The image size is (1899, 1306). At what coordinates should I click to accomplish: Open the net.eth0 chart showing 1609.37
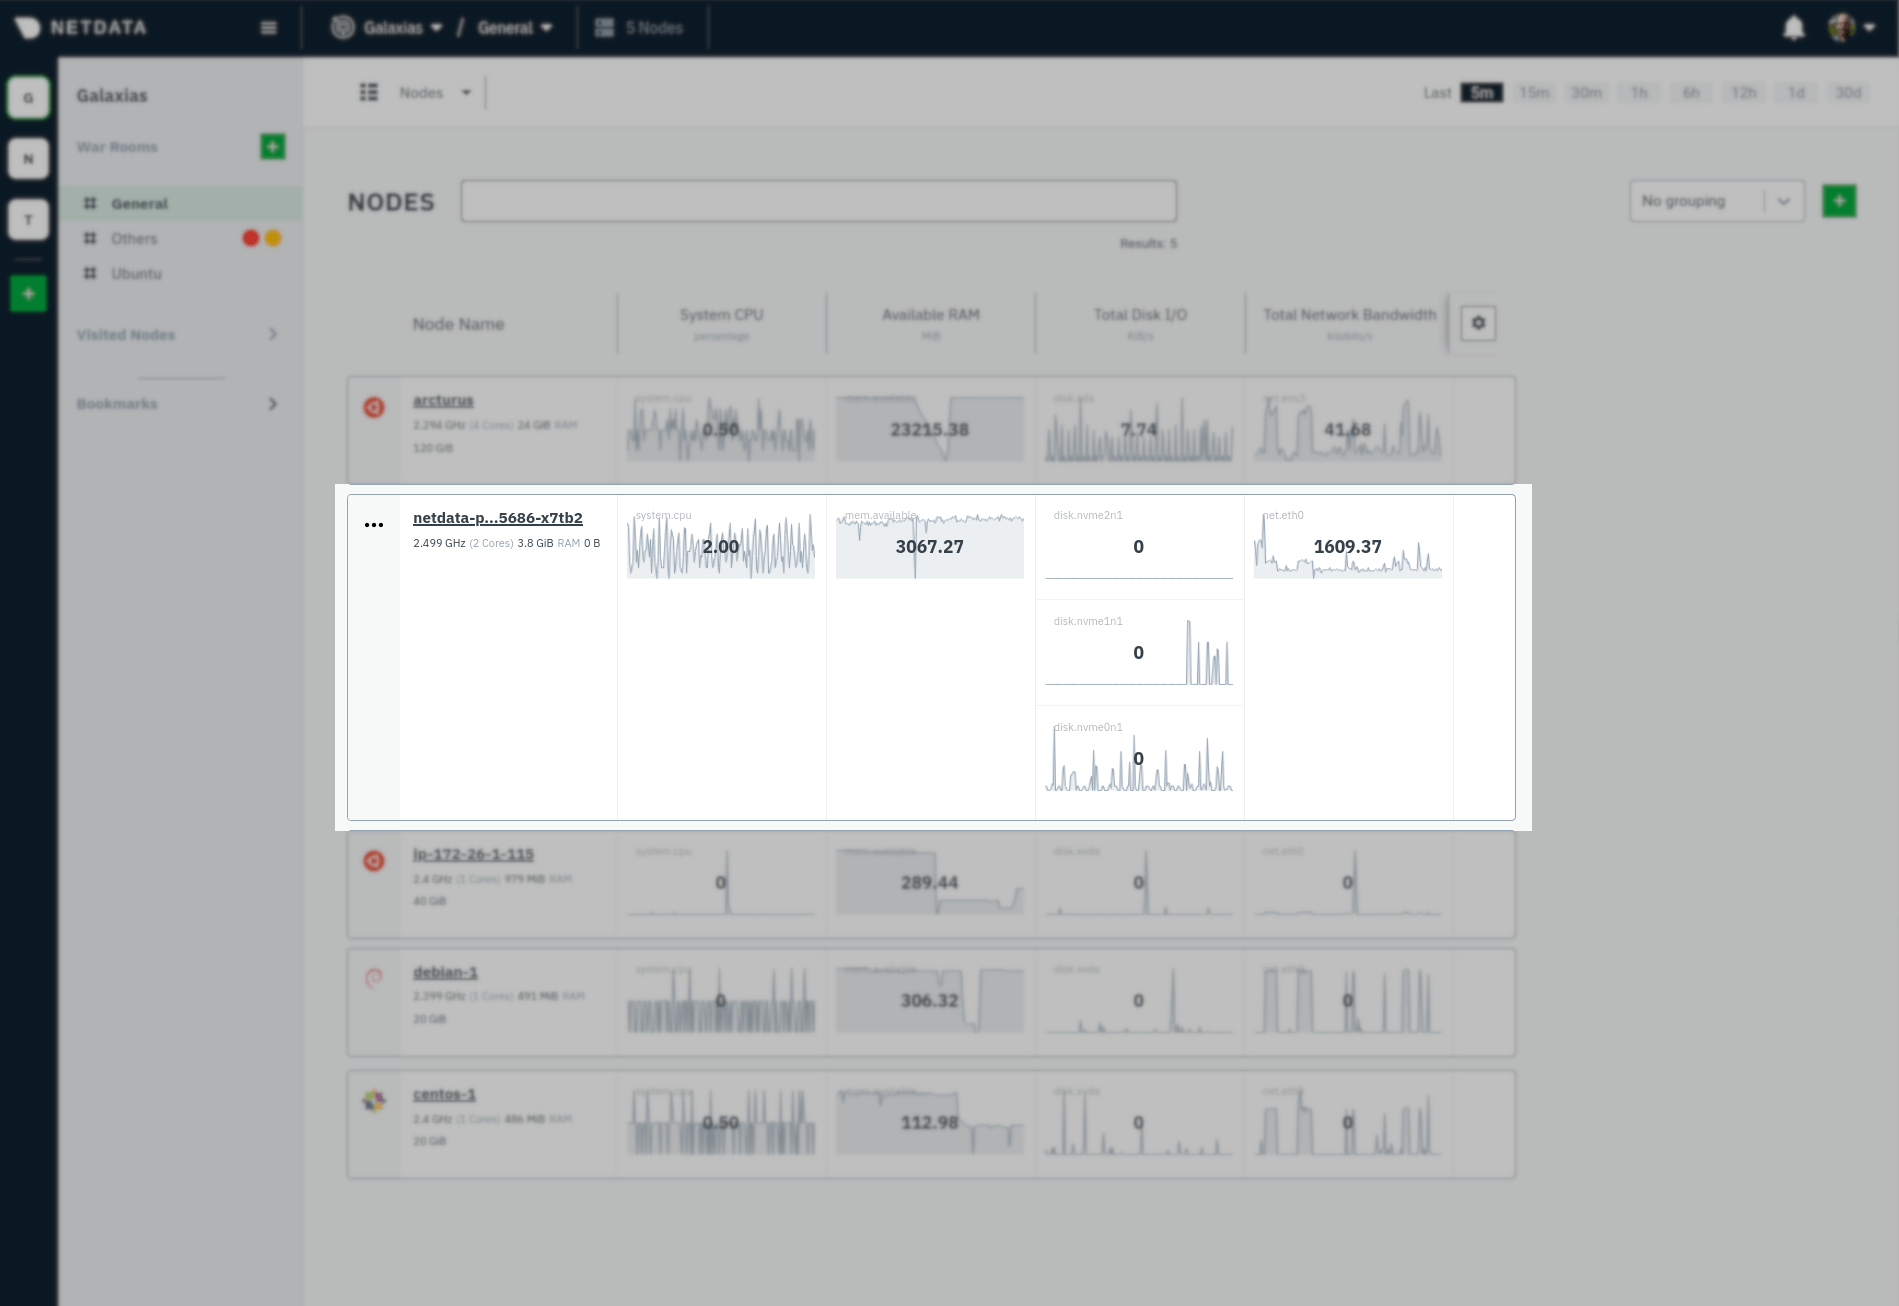point(1348,546)
